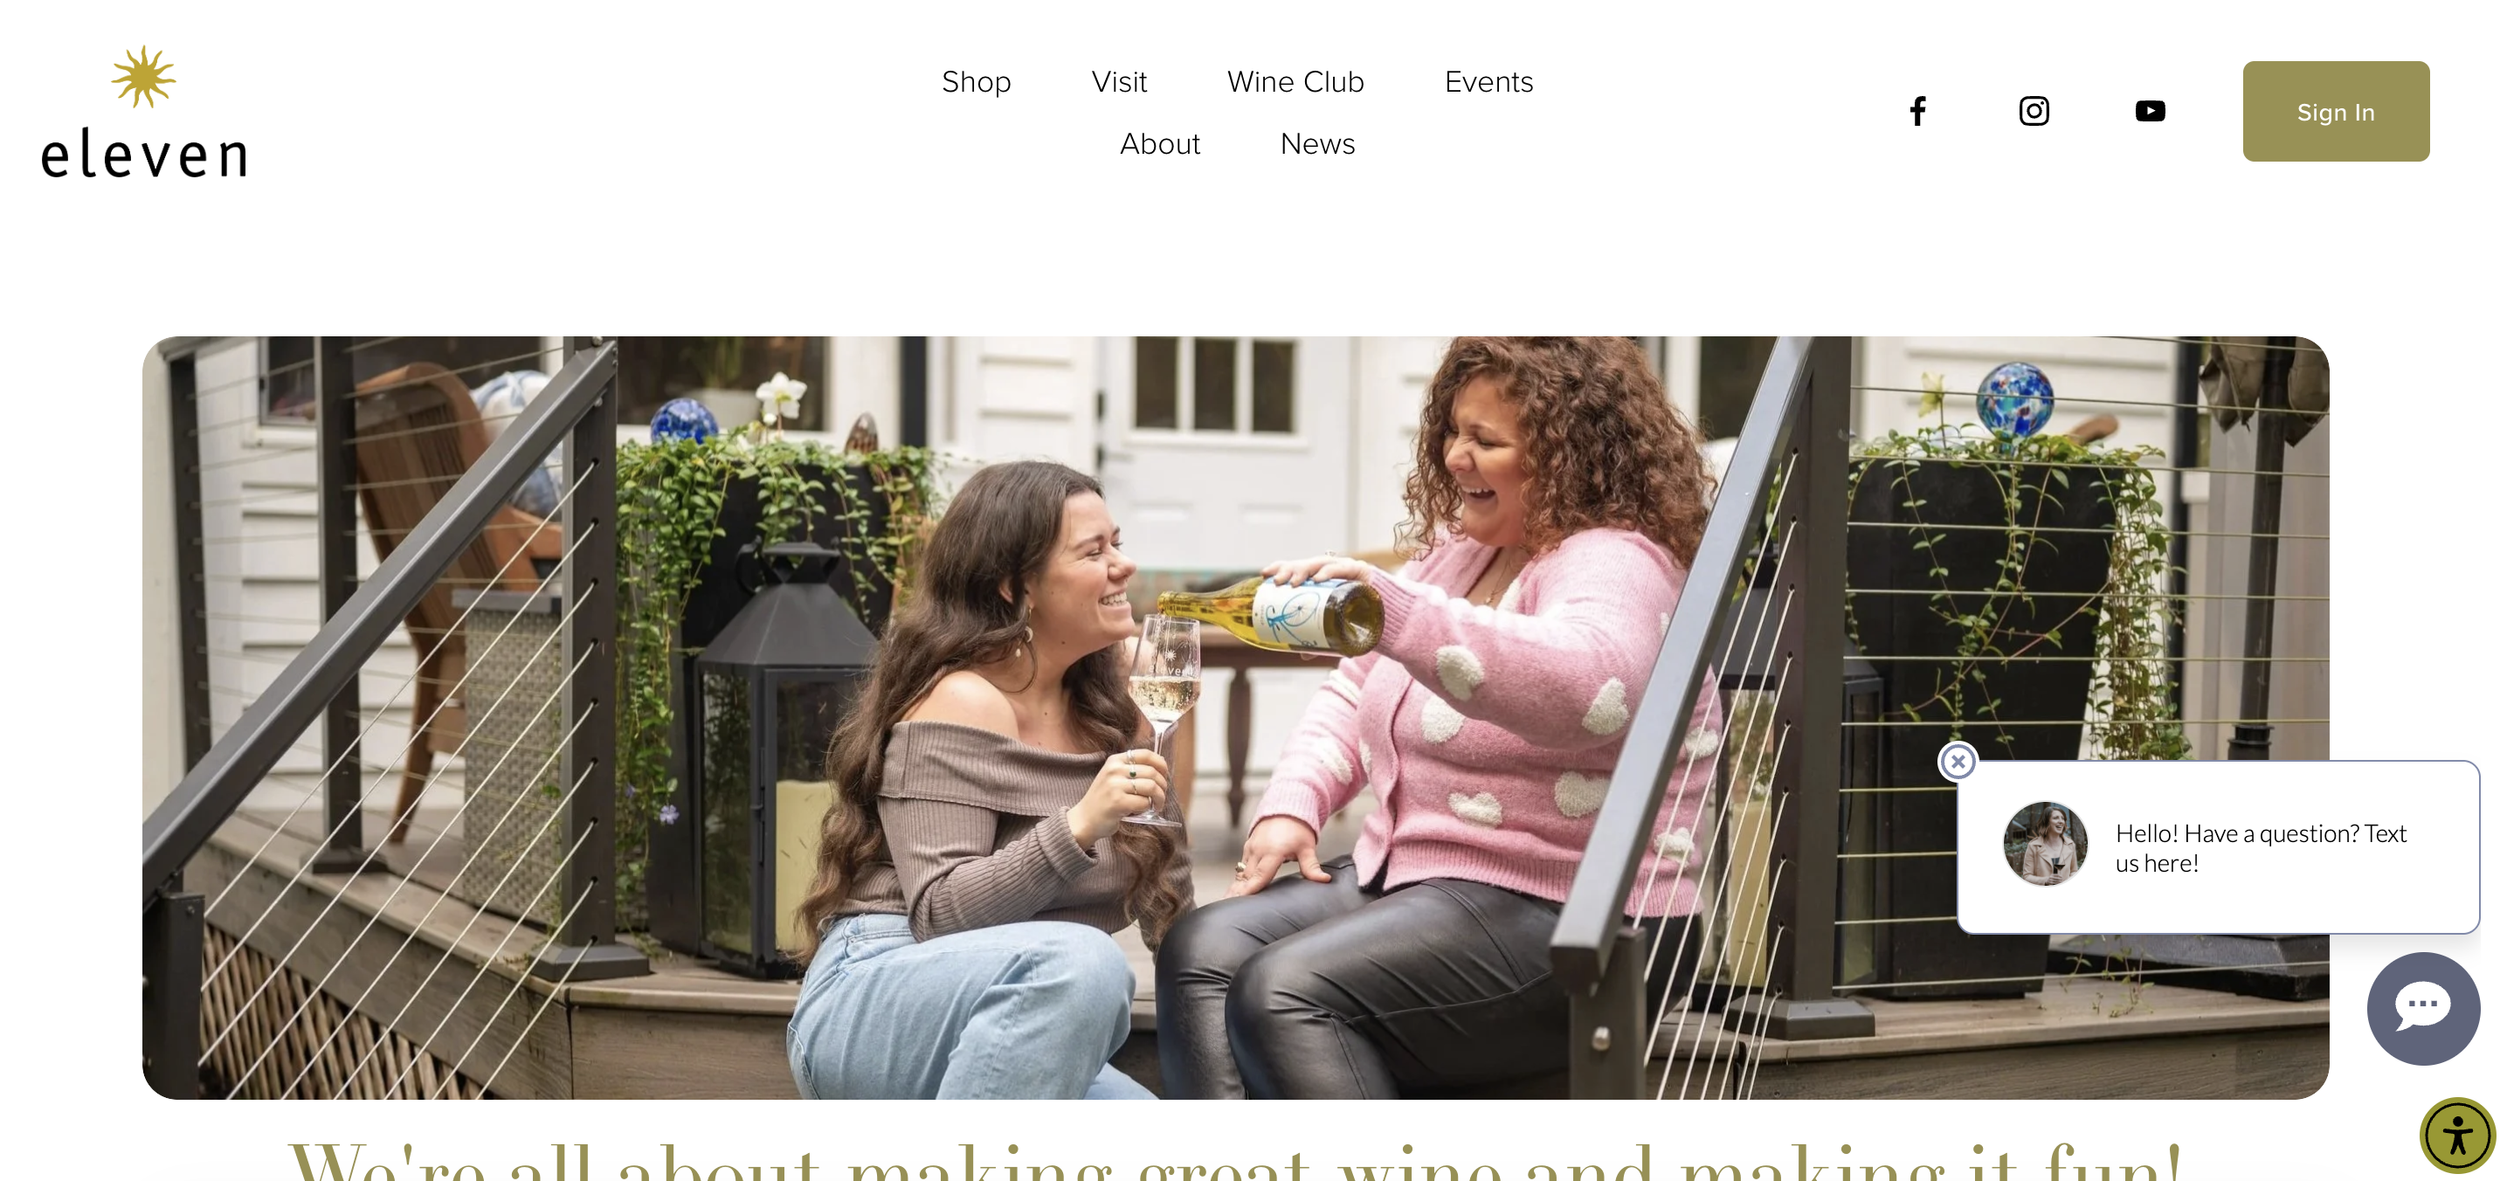This screenshot has width=2500, height=1181.
Task: Click the eleven sunburst logo
Action: tap(143, 77)
